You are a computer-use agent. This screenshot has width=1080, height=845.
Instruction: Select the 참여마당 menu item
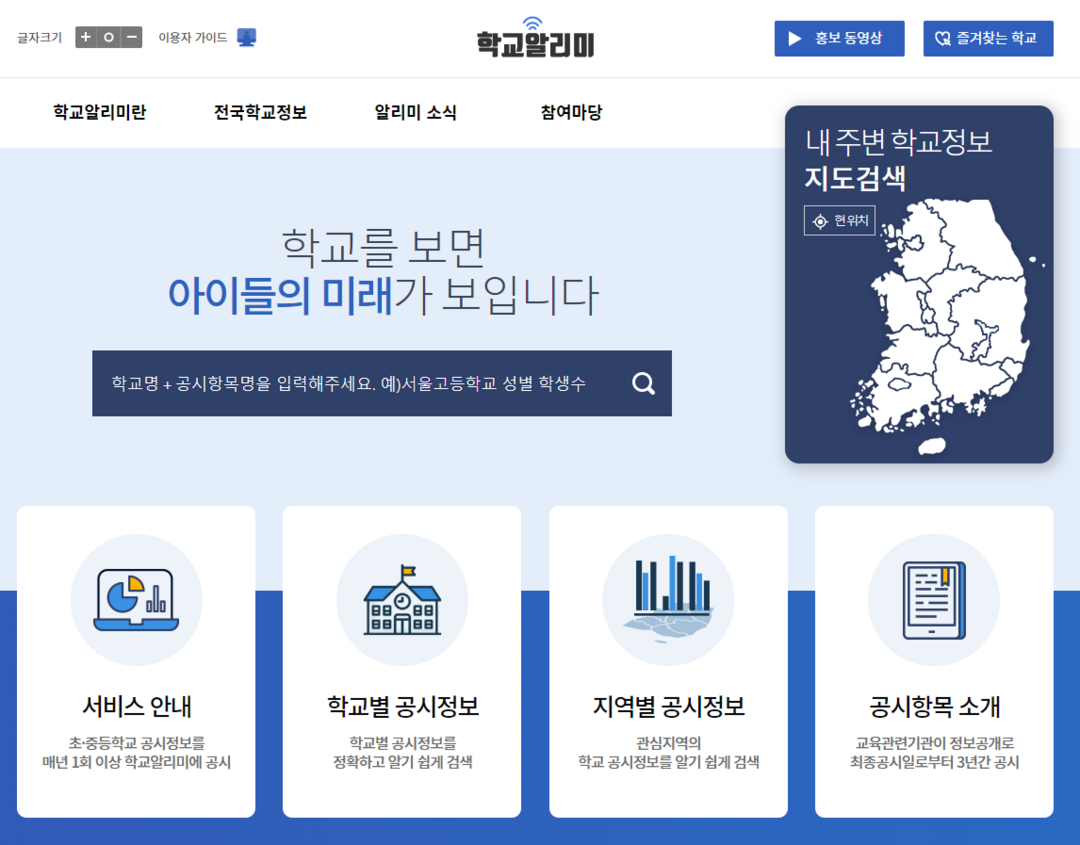coord(571,113)
